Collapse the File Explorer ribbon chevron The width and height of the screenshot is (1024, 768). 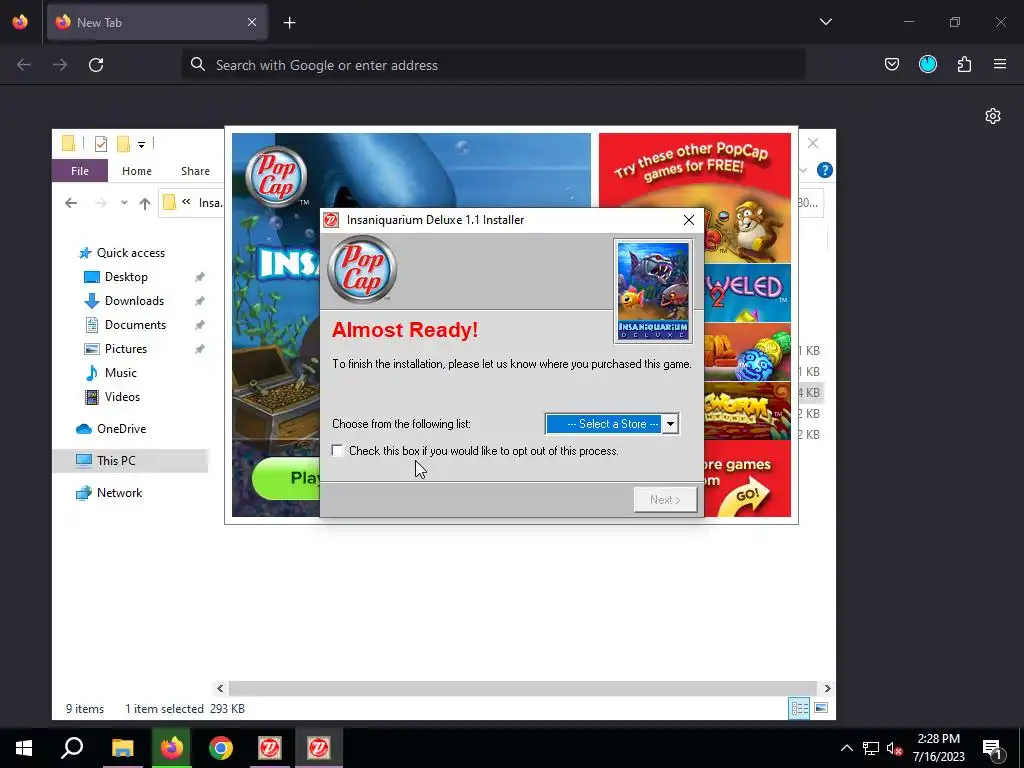click(x=803, y=170)
